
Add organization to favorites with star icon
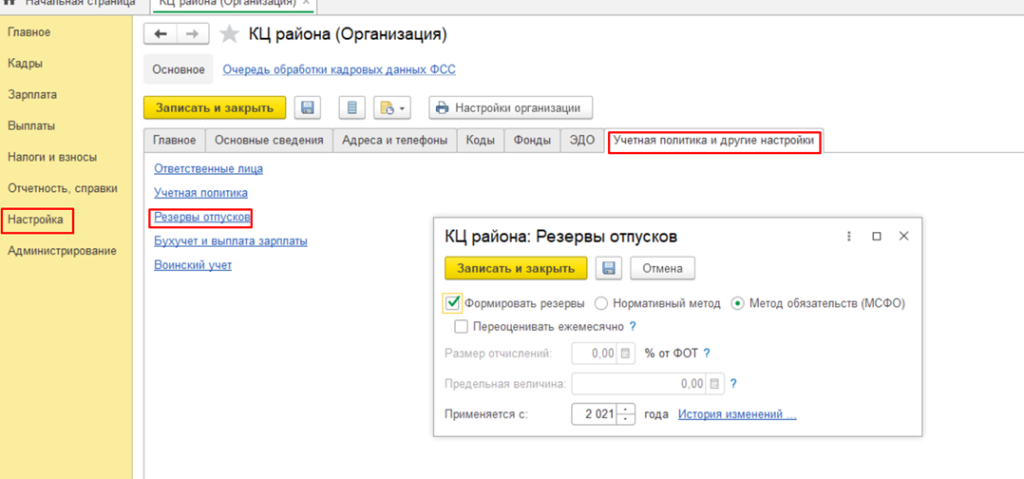(230, 35)
